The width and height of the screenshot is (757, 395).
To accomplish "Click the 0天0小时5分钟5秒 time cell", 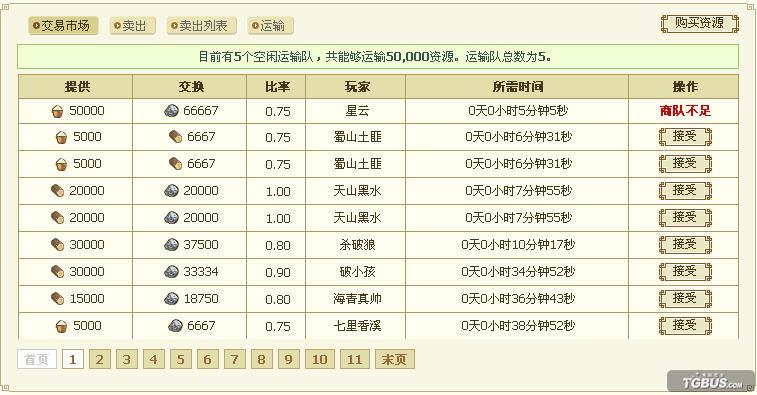I will (x=518, y=111).
